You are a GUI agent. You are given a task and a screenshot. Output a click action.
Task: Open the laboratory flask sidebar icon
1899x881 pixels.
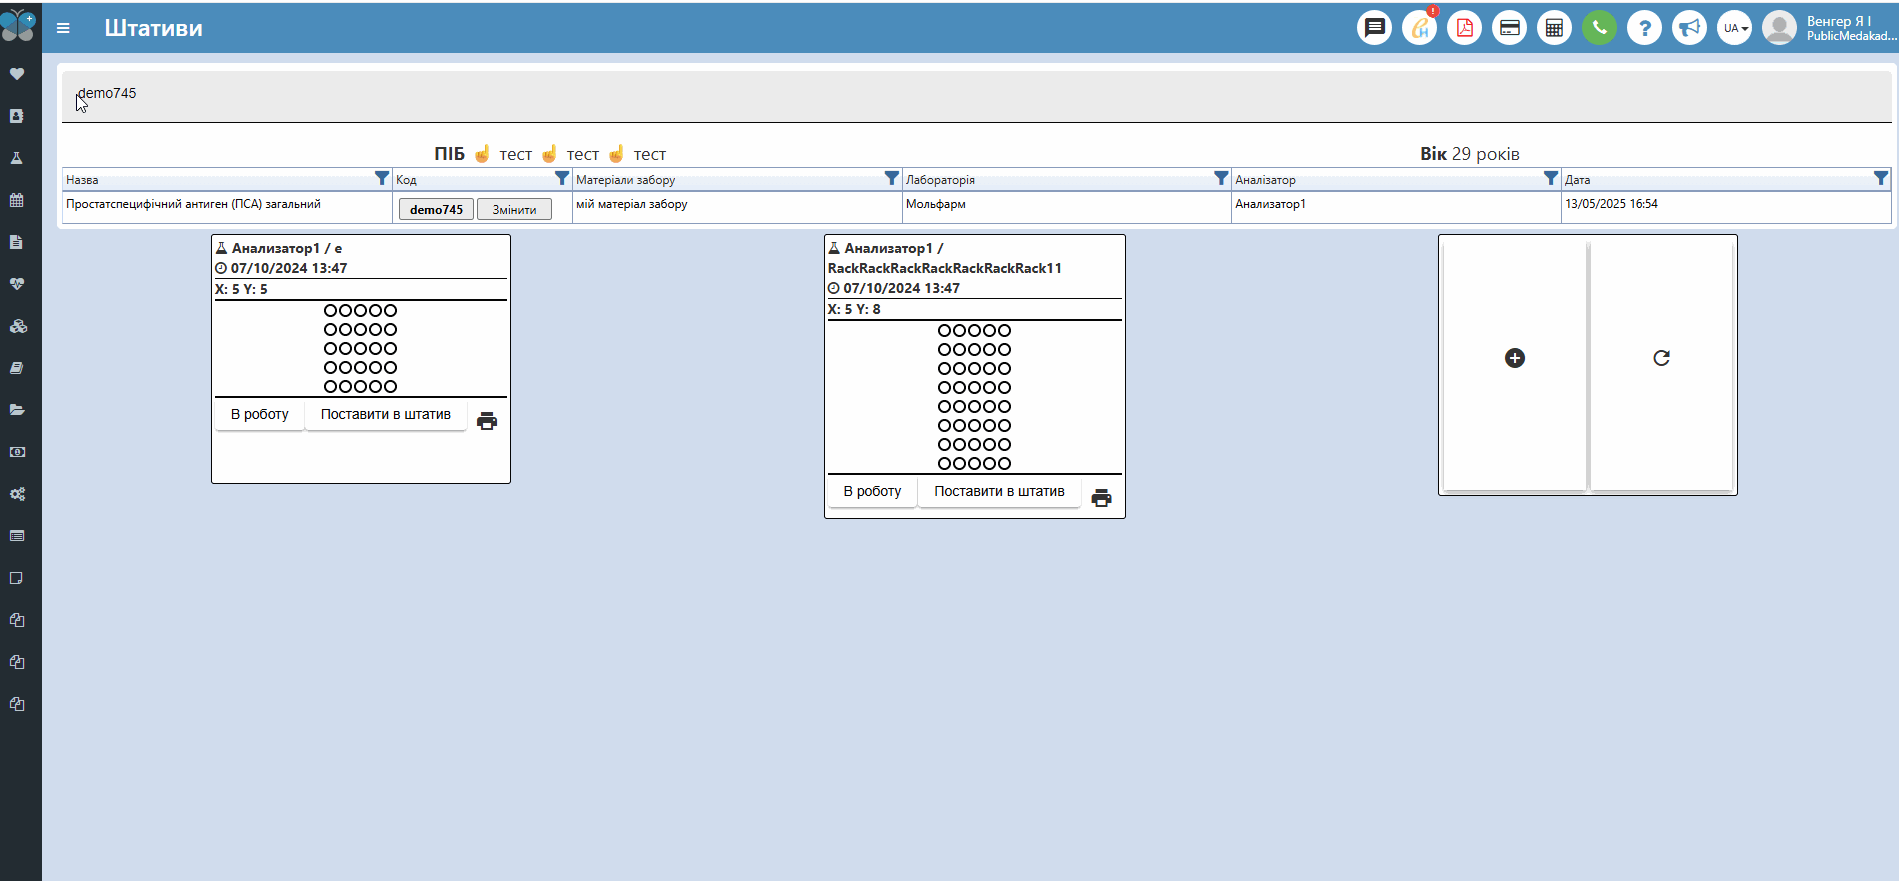point(17,158)
